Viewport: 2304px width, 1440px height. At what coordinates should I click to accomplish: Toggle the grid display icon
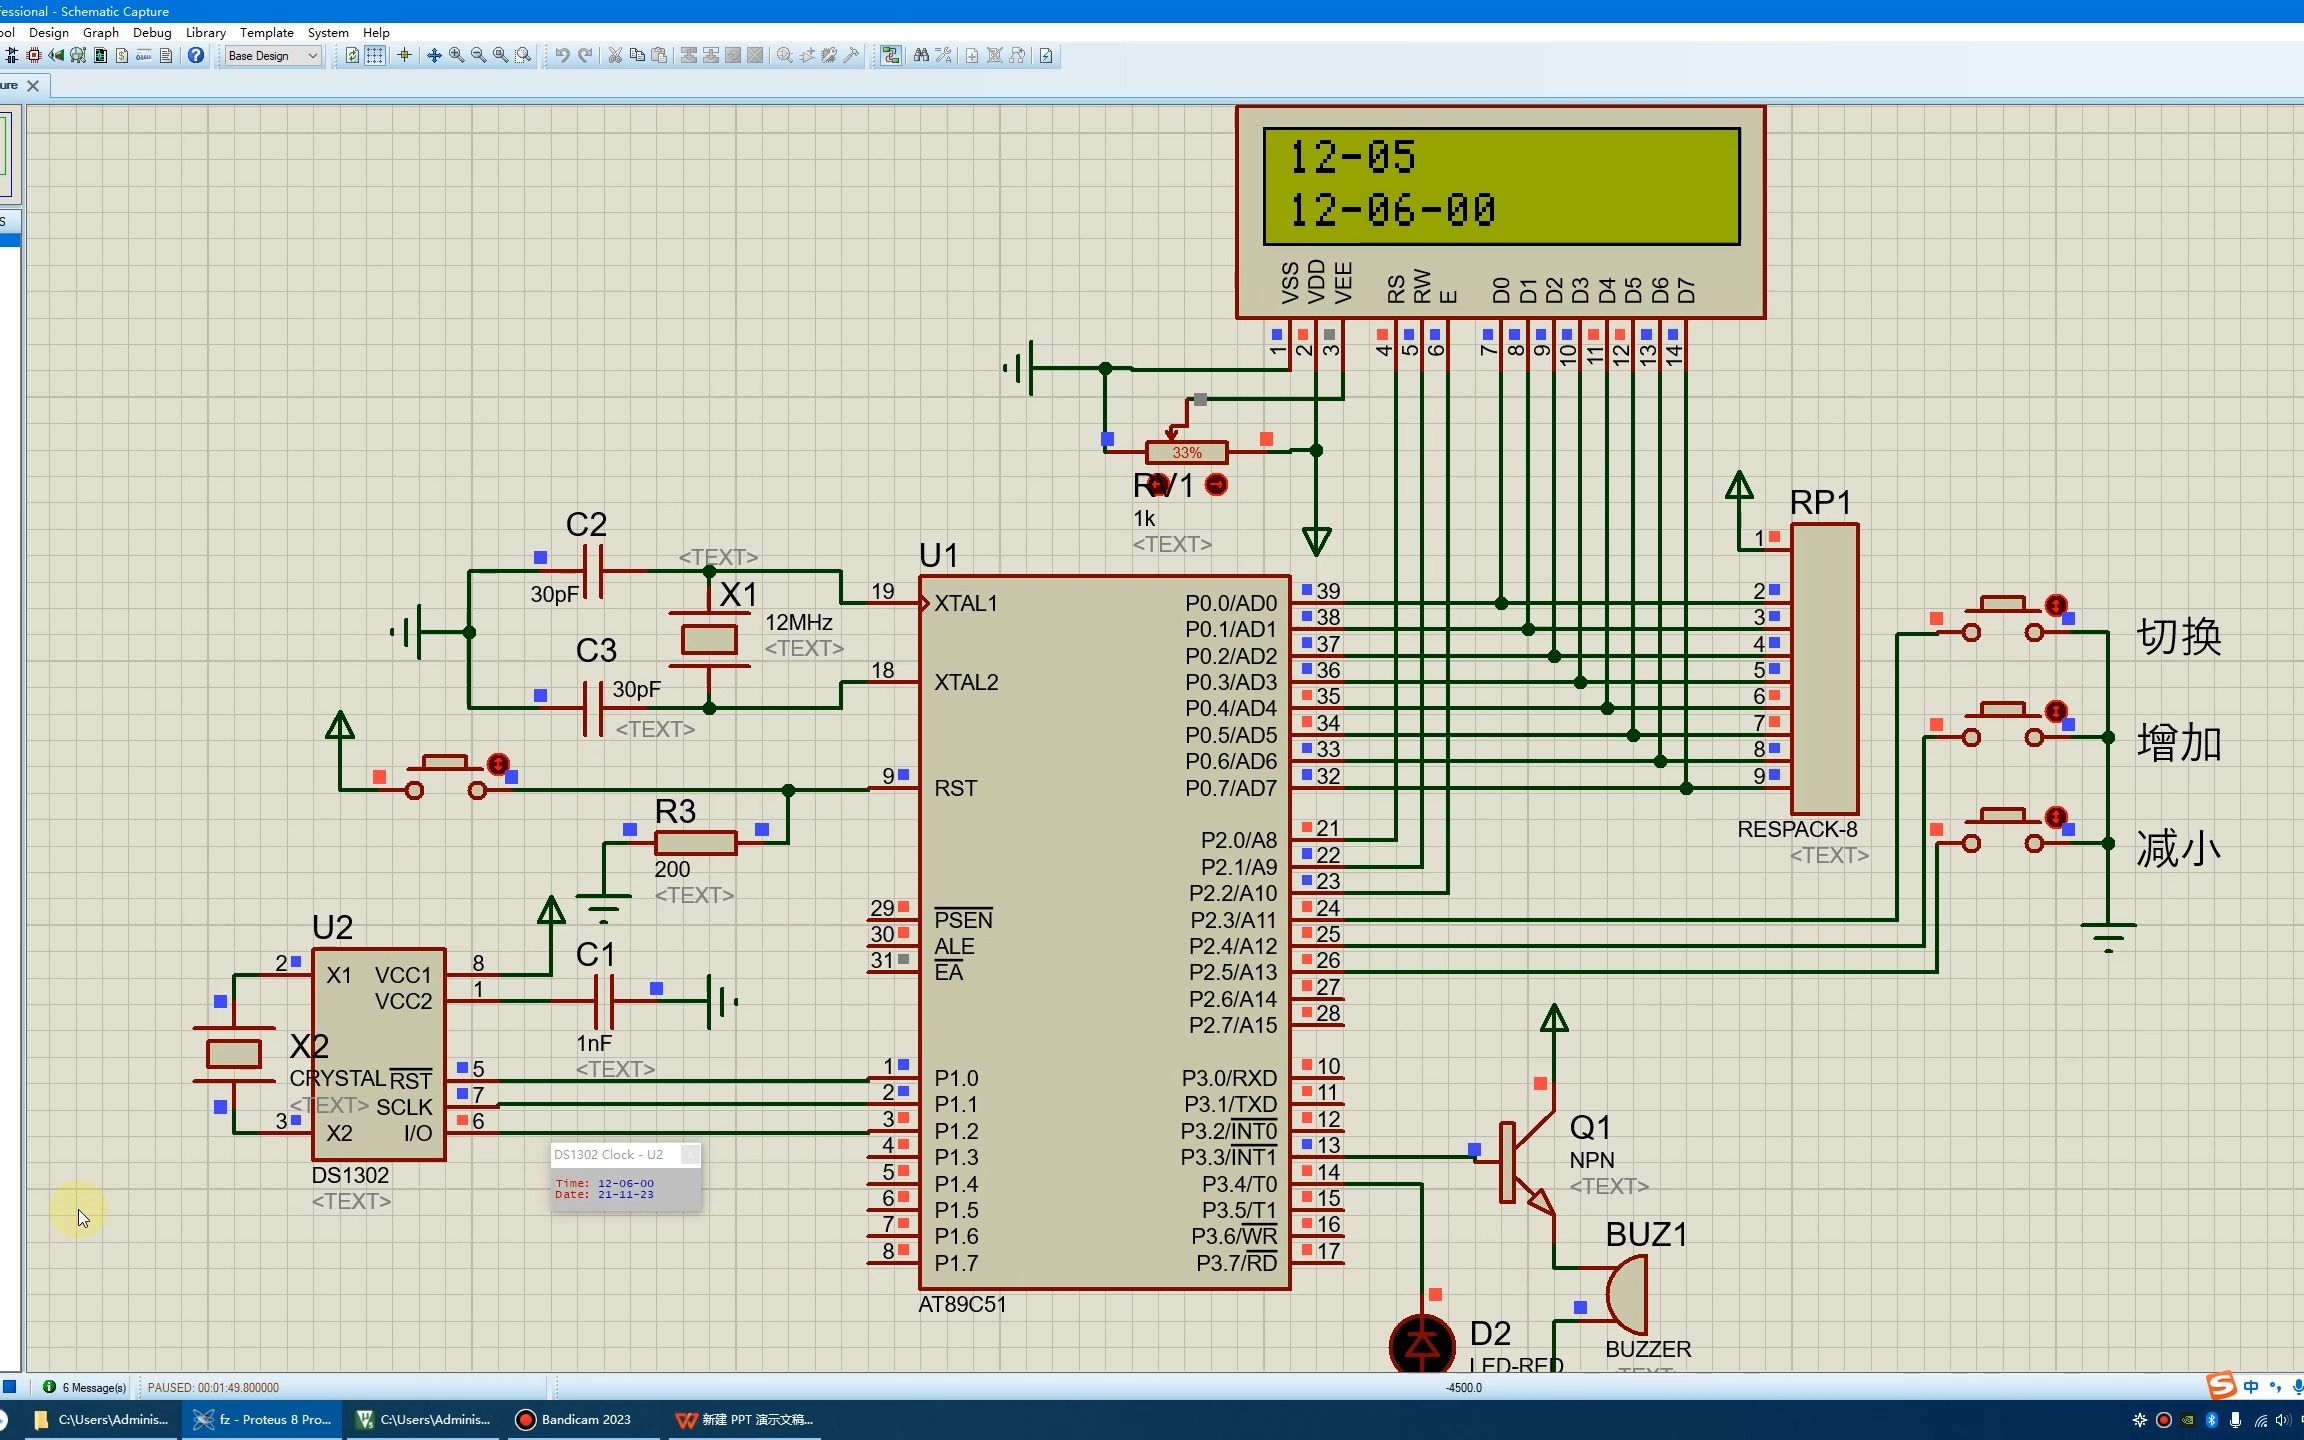click(x=374, y=56)
